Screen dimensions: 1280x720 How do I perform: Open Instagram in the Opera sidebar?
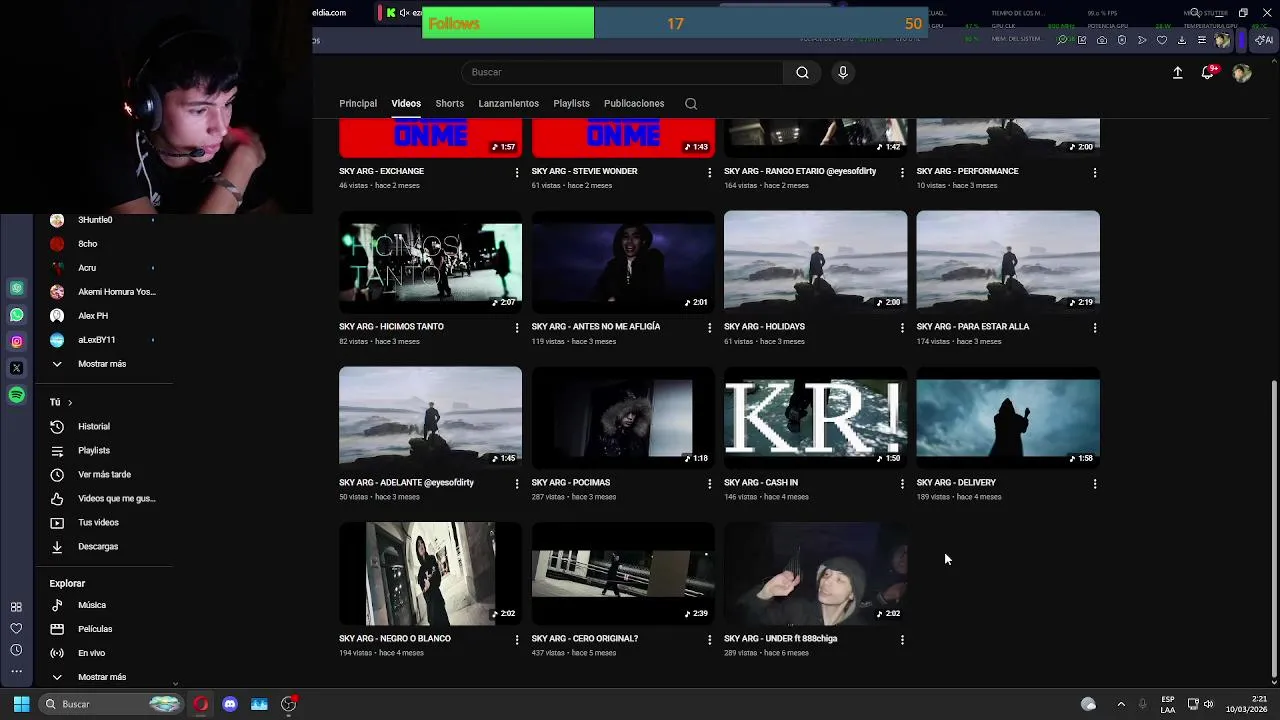pos(16,342)
